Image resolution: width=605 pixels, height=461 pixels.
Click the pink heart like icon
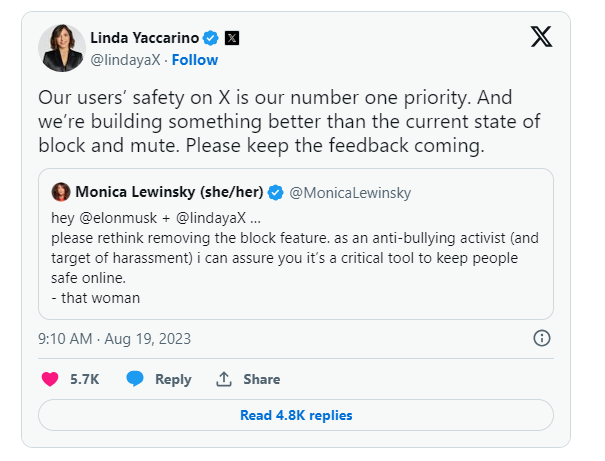(x=50, y=379)
